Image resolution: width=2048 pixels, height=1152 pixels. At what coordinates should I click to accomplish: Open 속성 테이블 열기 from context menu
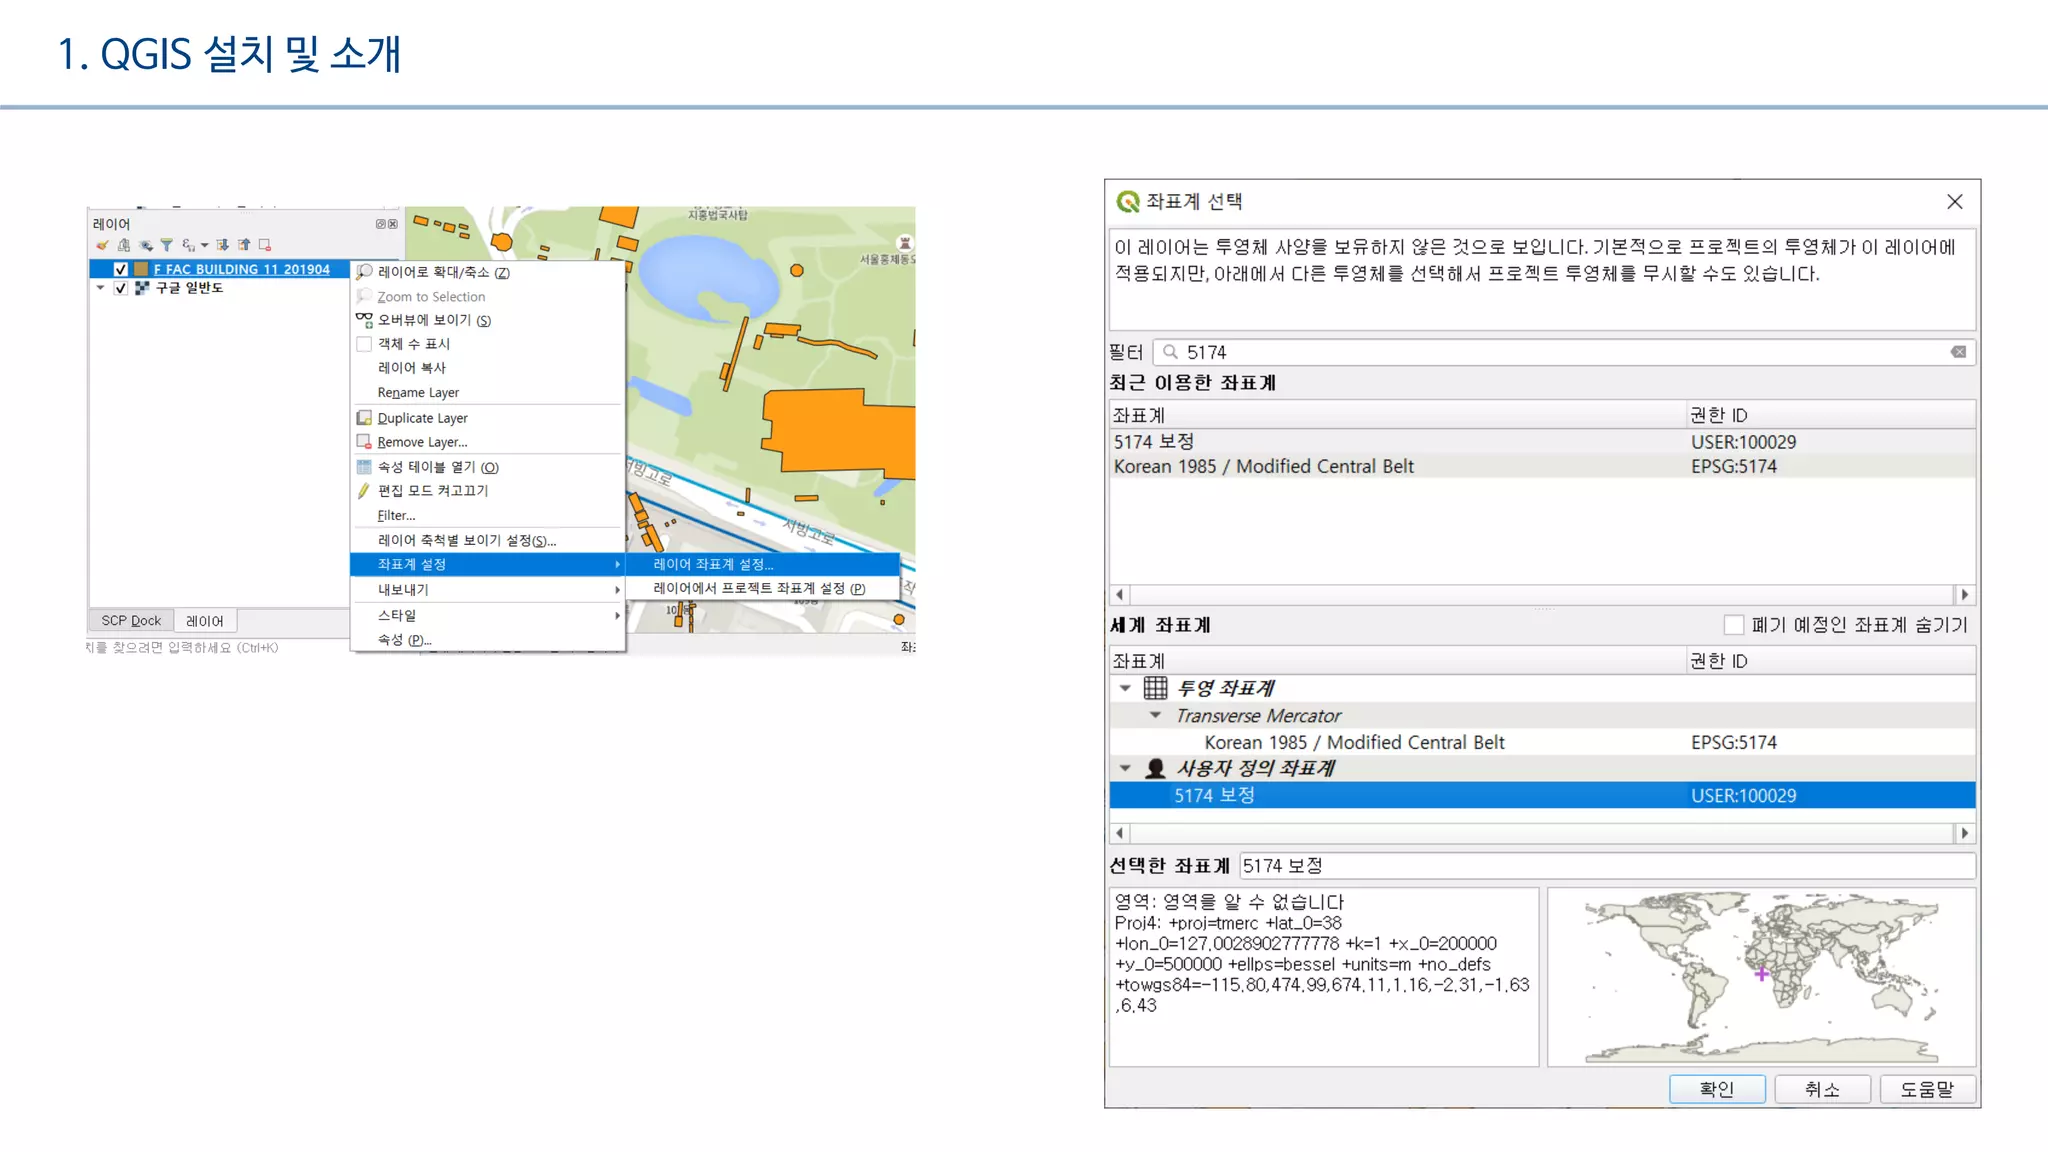point(488,467)
